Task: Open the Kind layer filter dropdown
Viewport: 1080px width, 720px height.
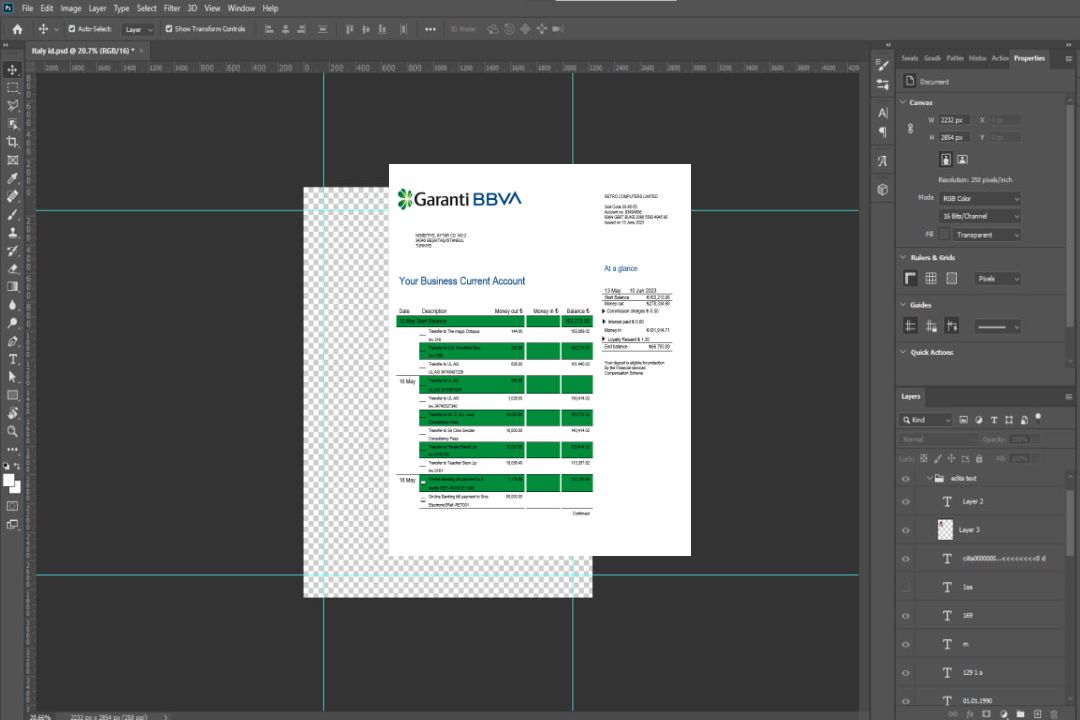Action: (926, 420)
